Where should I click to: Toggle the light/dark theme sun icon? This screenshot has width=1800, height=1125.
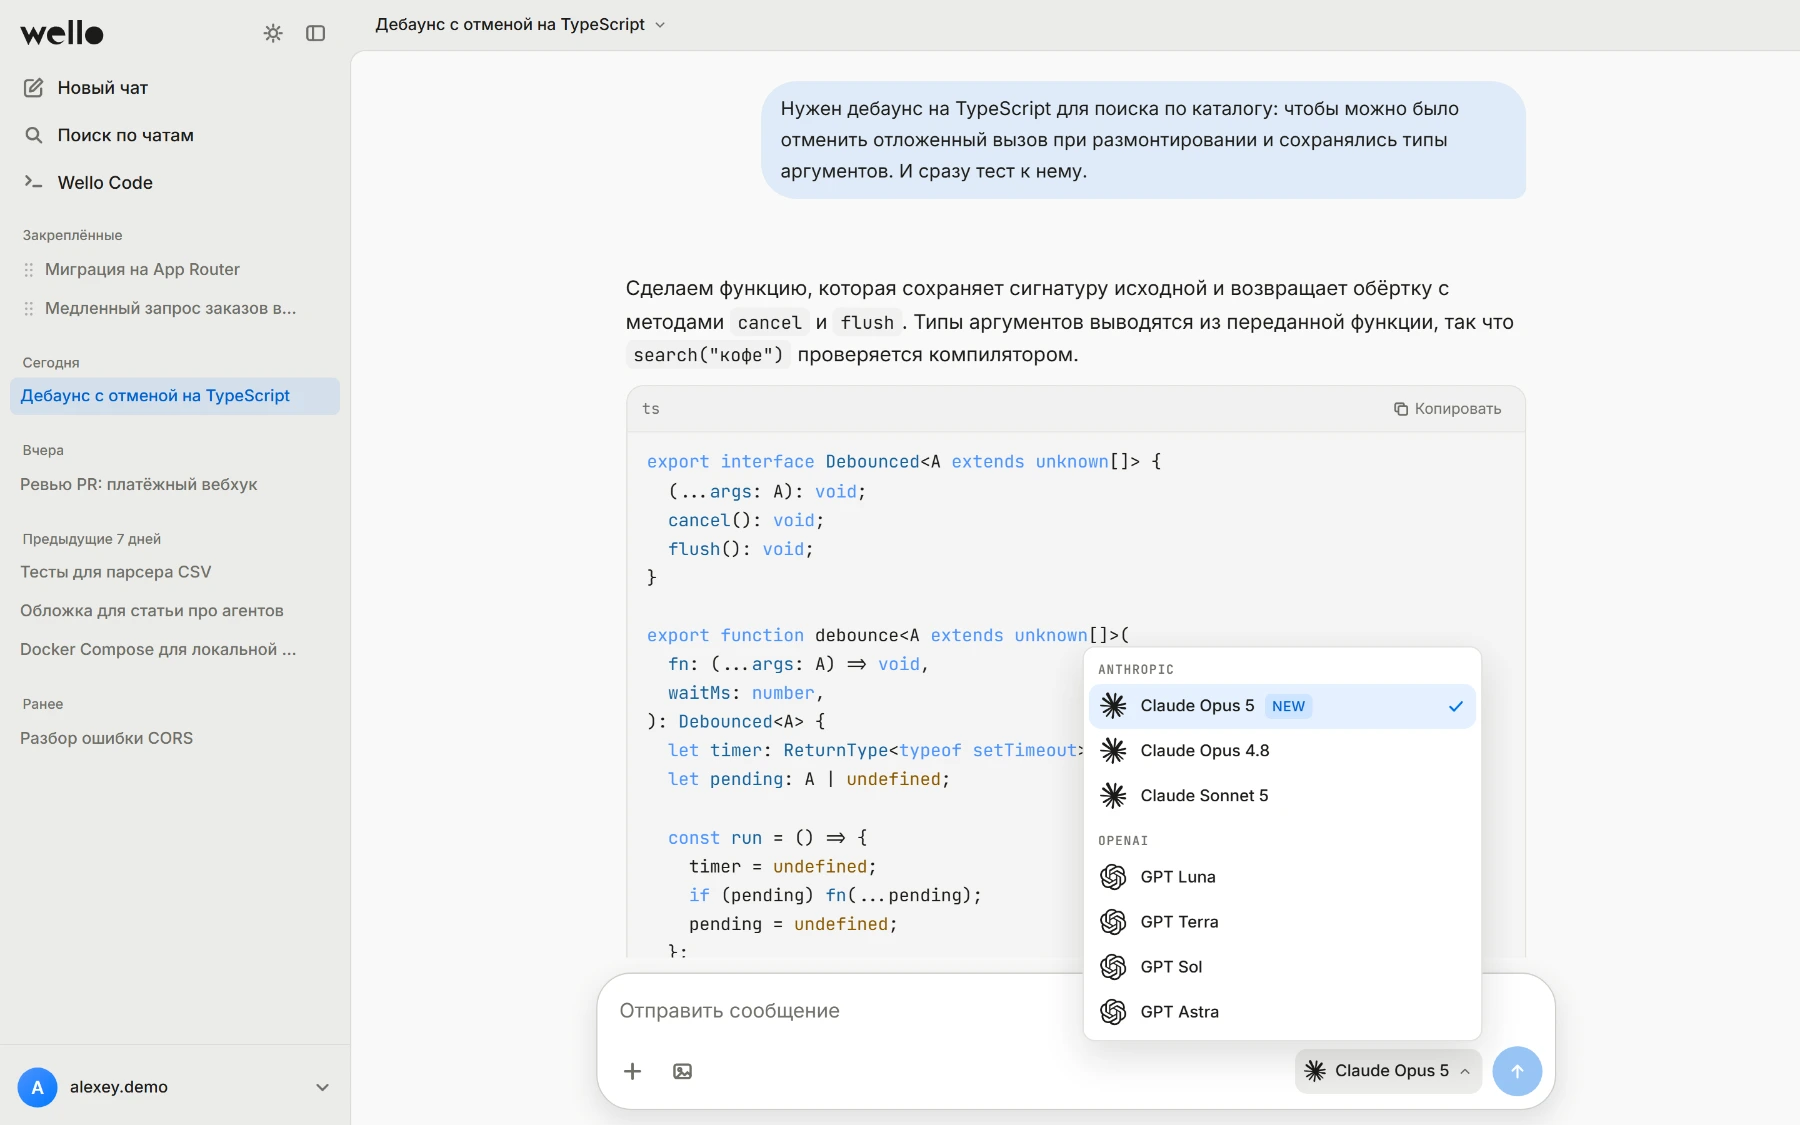coord(273,33)
